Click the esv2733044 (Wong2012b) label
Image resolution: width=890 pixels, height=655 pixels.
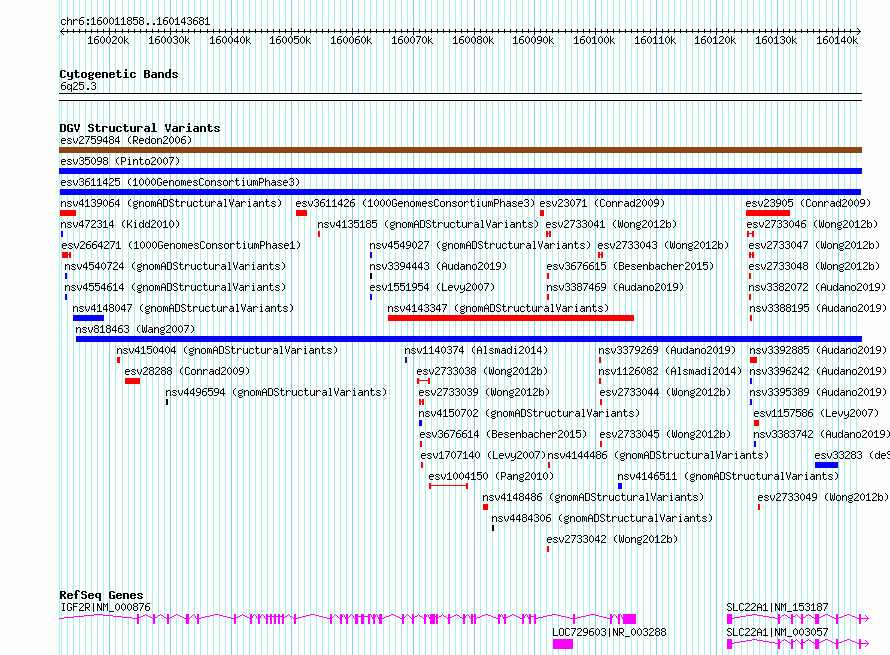(x=665, y=392)
